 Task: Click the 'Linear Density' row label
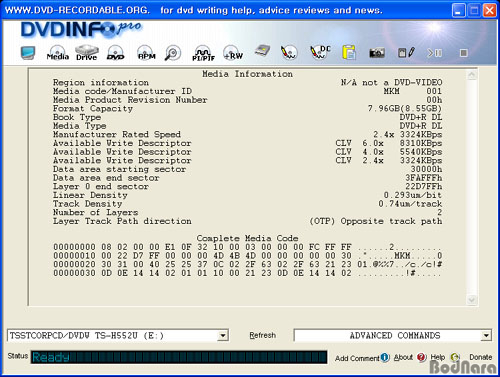pyautogui.click(x=90, y=195)
